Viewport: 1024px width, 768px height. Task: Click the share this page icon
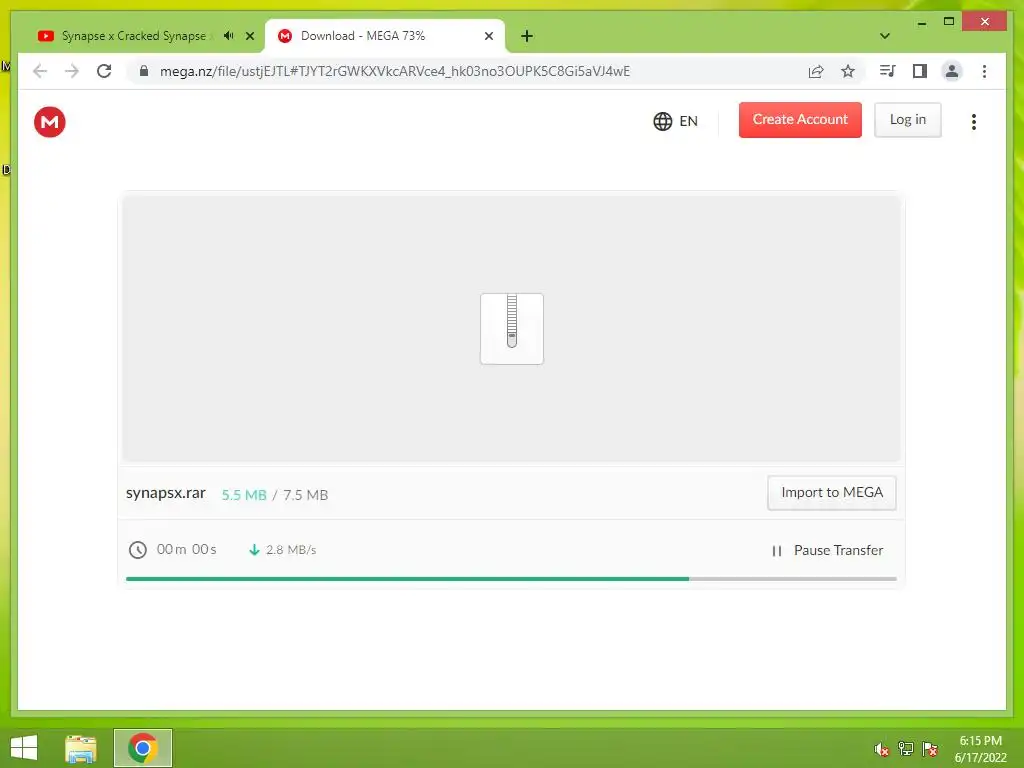click(x=816, y=71)
